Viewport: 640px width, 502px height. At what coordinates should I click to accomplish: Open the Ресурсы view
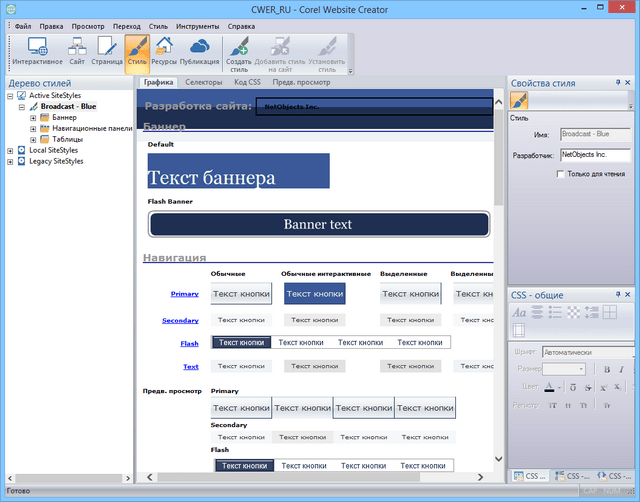[165, 52]
